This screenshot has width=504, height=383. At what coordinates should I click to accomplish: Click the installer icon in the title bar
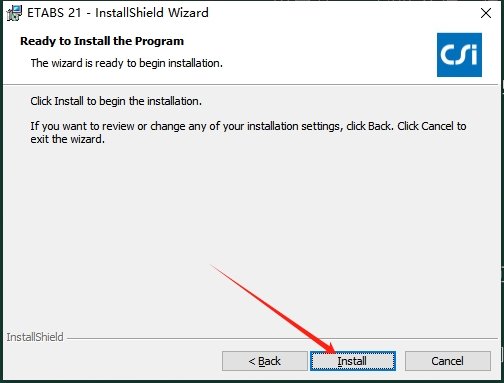(14, 13)
